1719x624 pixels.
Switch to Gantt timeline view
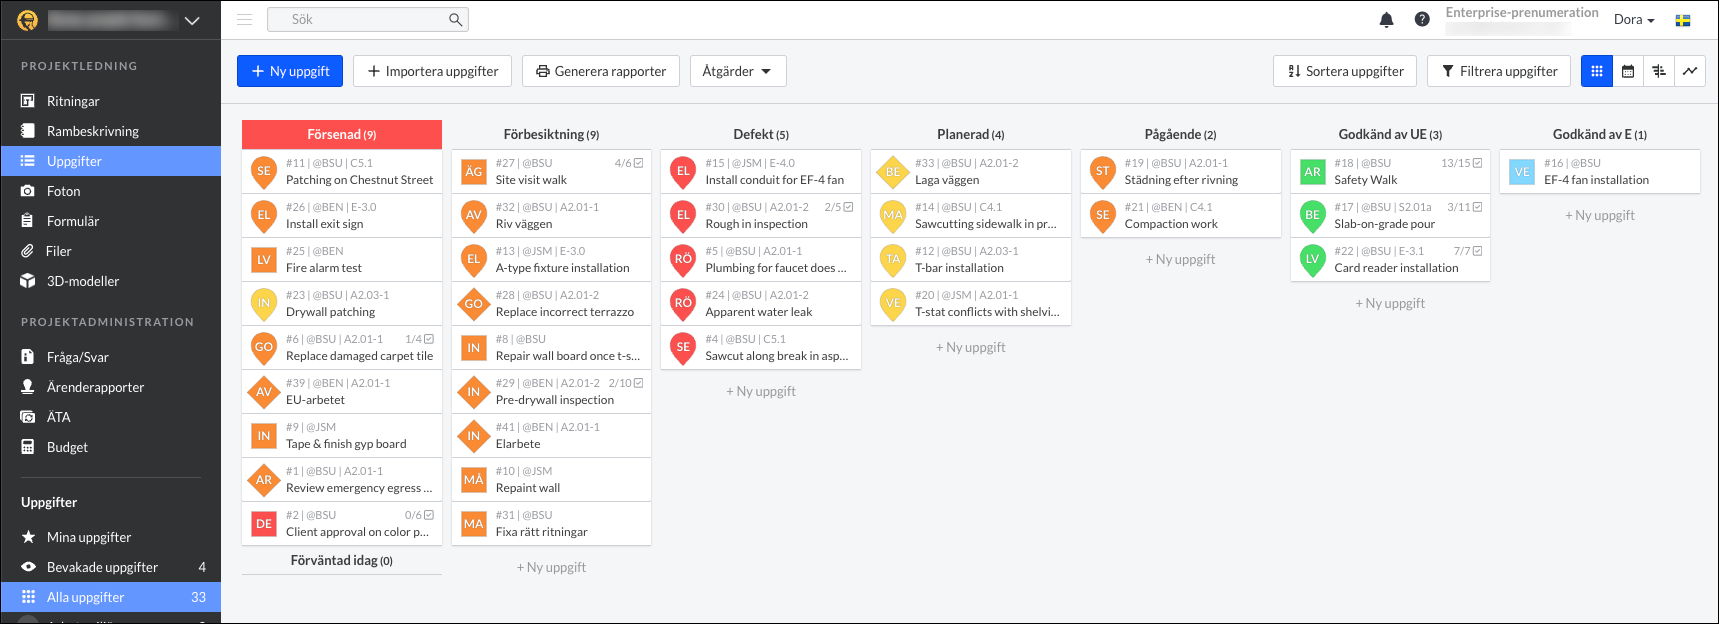1659,71
